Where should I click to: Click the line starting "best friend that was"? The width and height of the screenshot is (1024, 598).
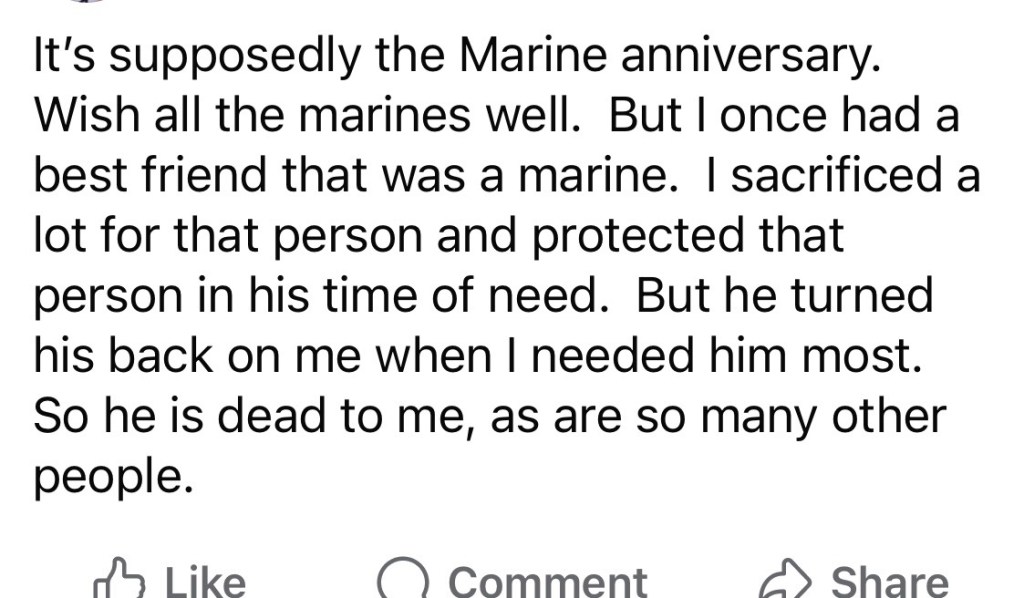tap(506, 177)
